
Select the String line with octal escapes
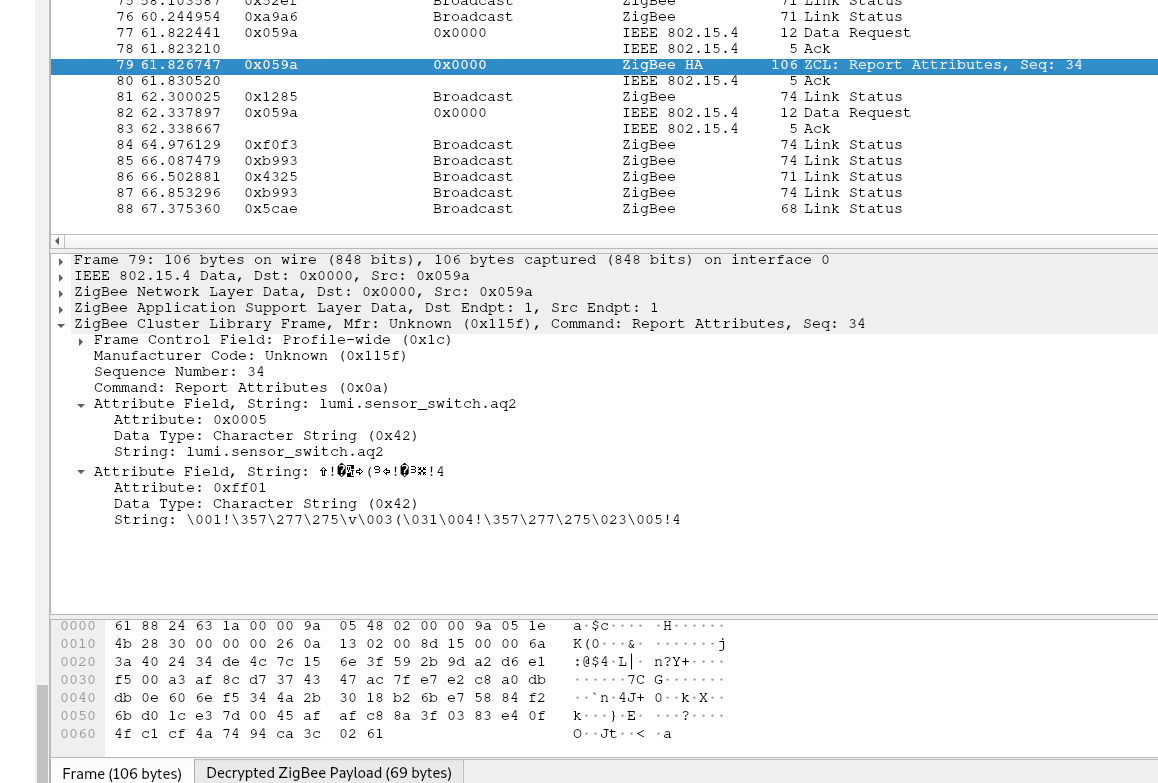click(397, 520)
